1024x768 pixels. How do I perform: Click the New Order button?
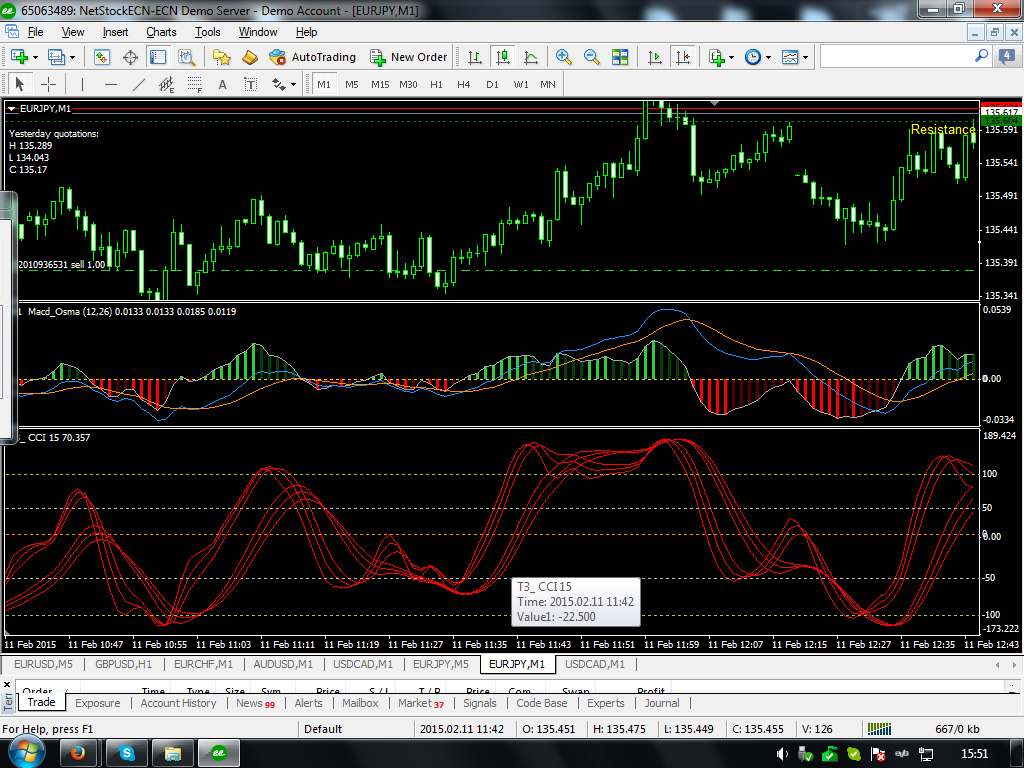tap(408, 57)
